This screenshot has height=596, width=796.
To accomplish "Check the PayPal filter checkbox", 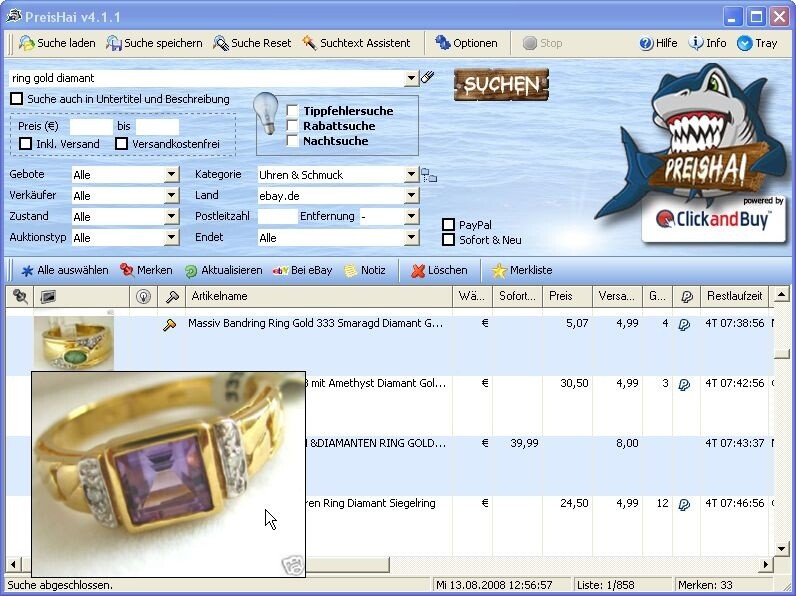I will coord(448,224).
